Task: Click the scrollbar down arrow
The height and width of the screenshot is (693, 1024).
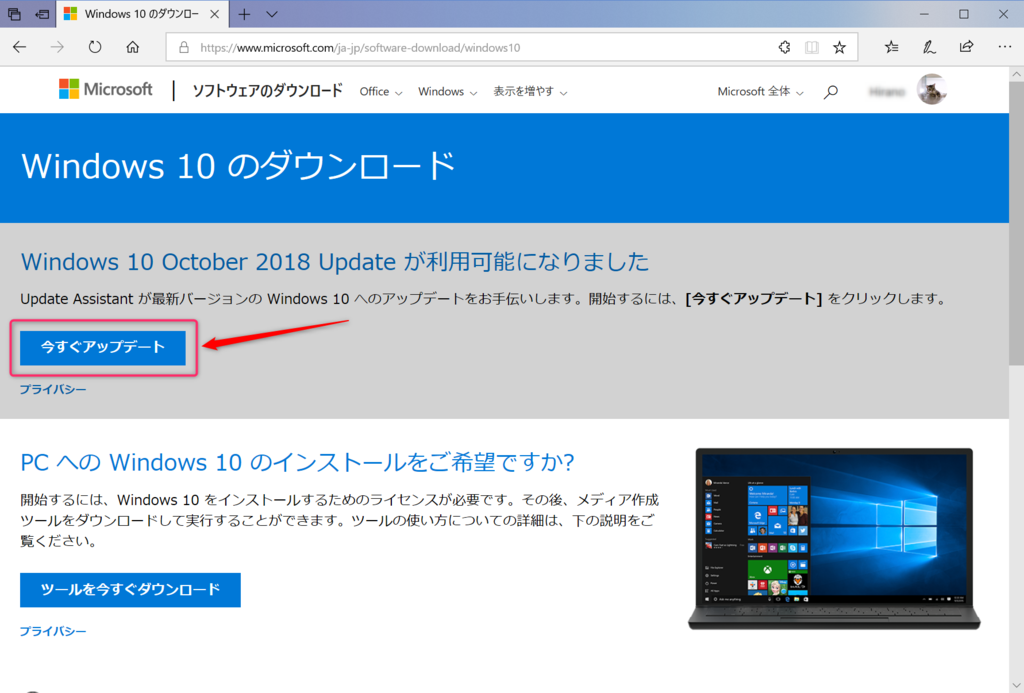Action: (1016, 685)
